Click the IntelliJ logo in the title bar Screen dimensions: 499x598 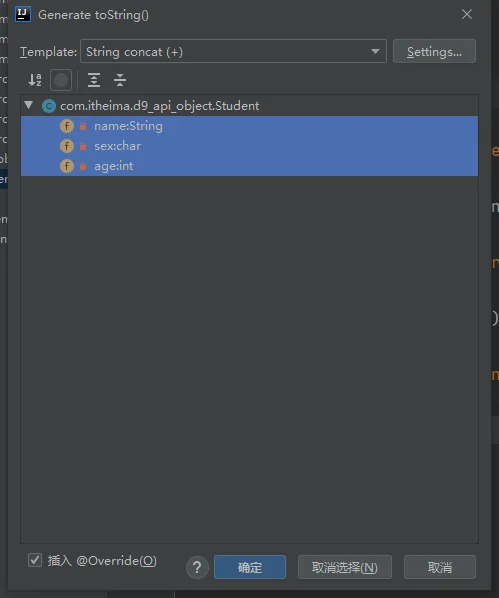click(23, 14)
